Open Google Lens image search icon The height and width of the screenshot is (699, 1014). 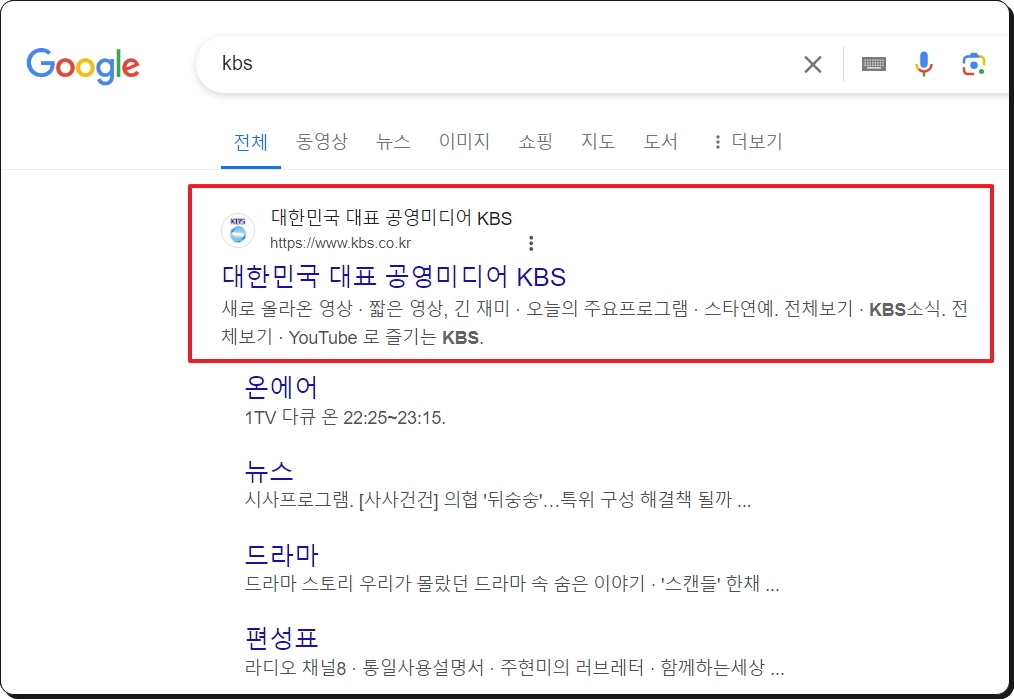click(x=973, y=64)
